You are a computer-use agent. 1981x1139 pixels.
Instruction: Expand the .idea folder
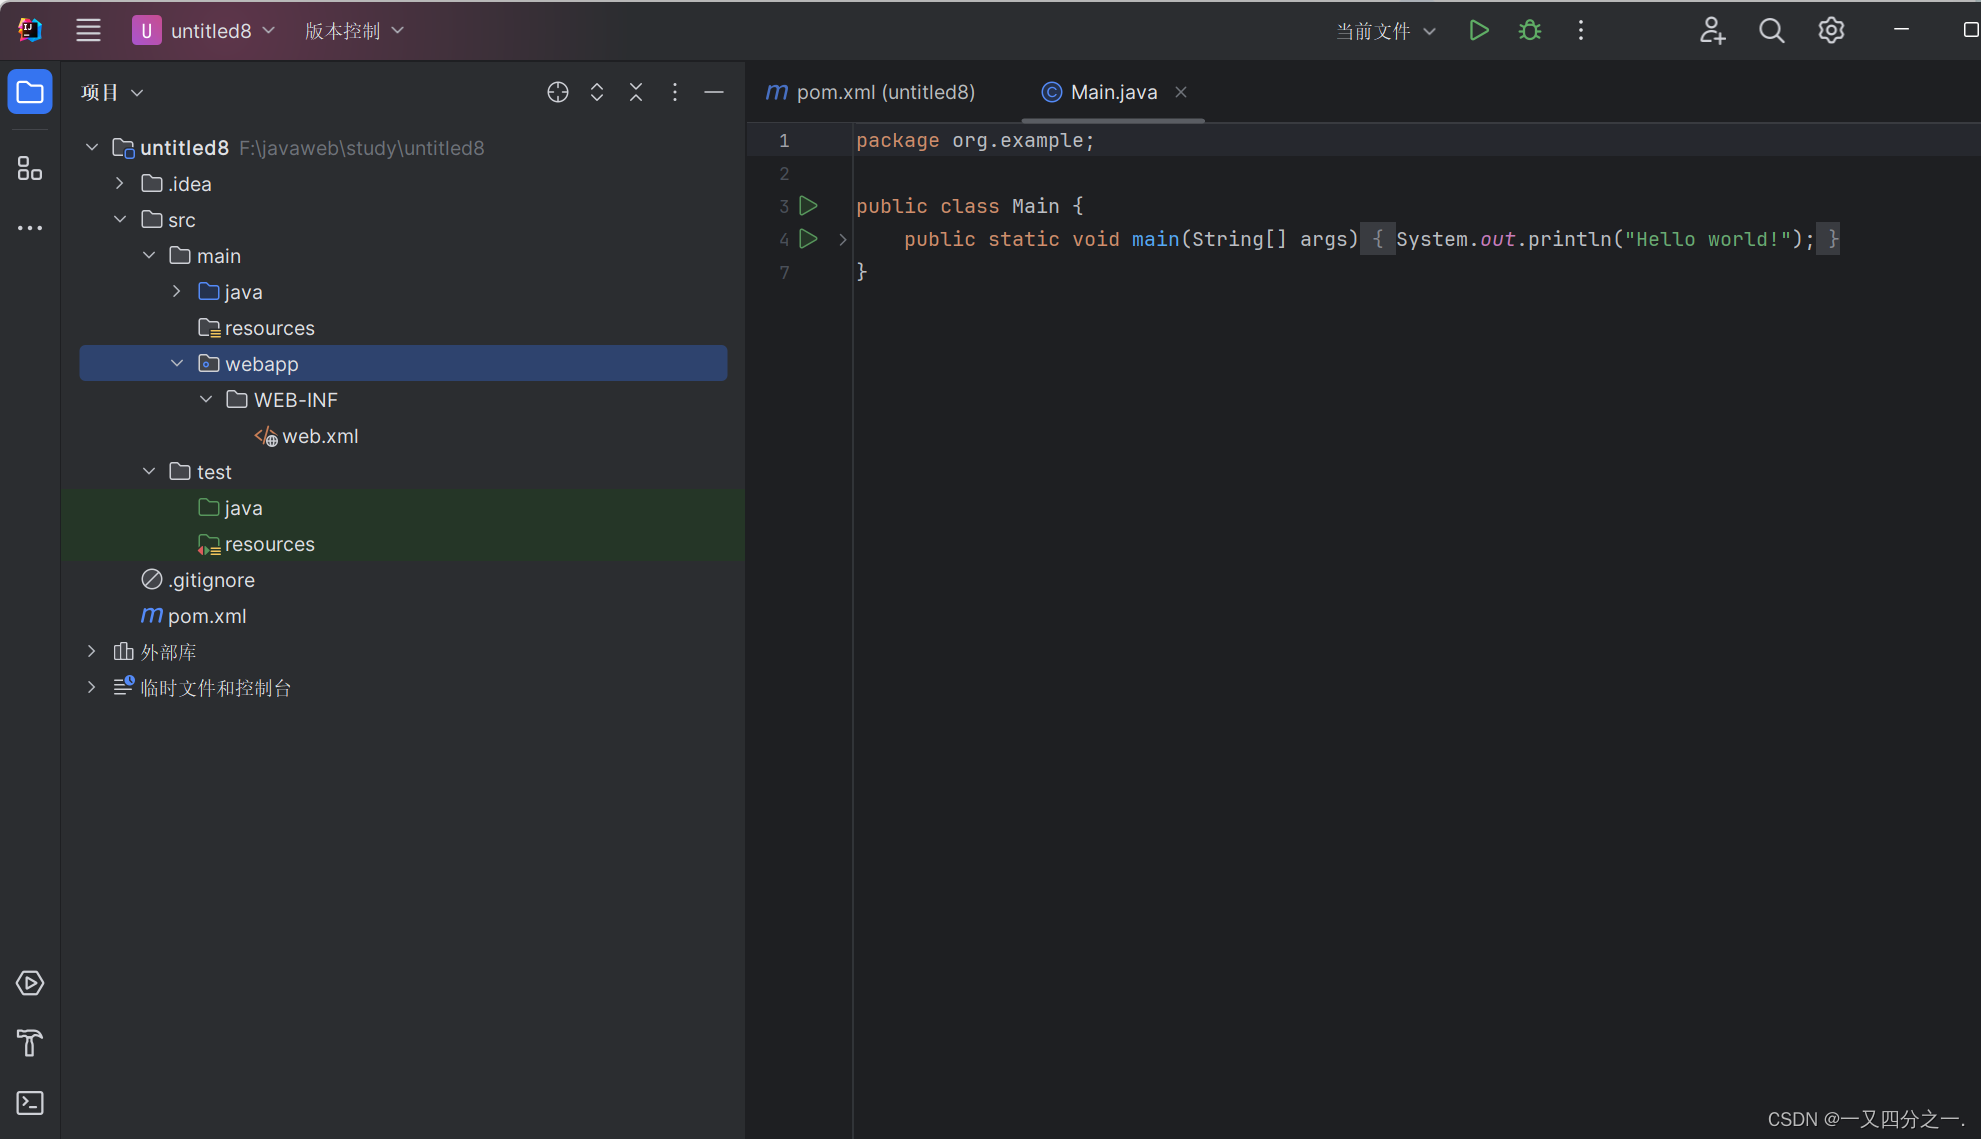coord(120,184)
